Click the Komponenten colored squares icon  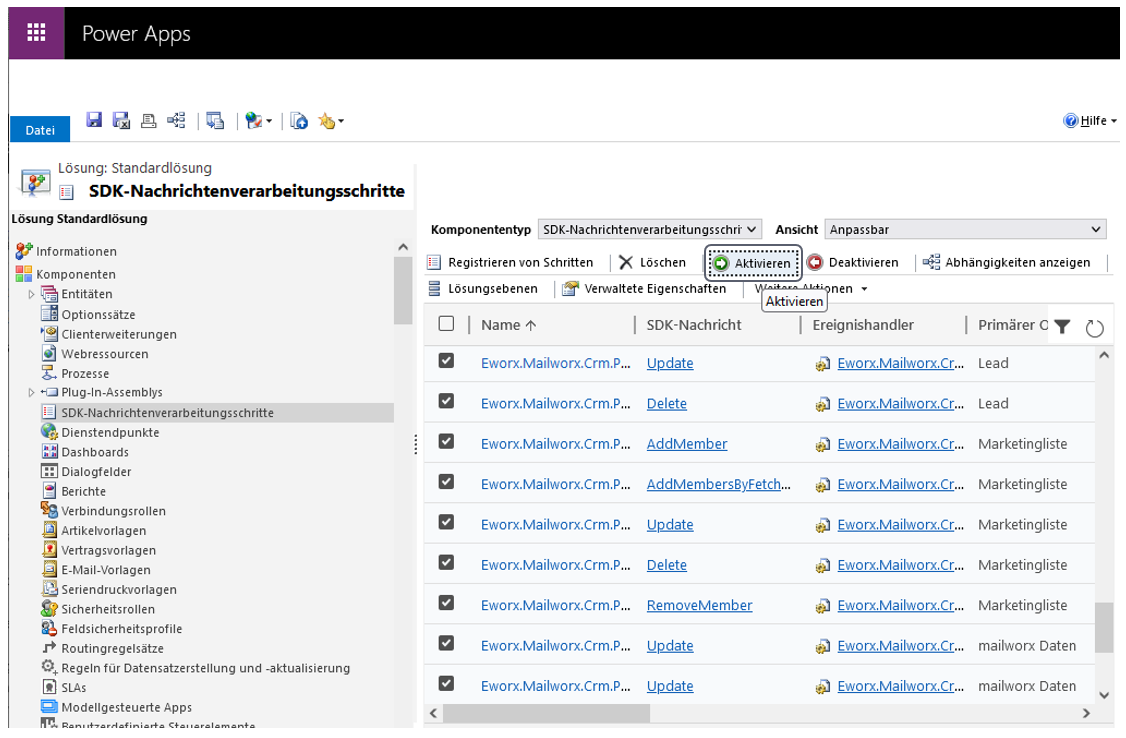tap(24, 274)
